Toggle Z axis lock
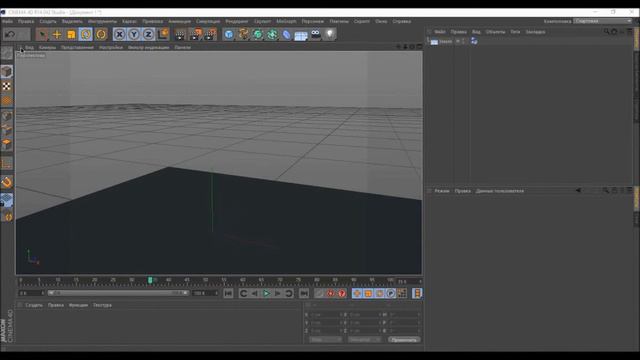The image size is (640, 360). (148, 34)
